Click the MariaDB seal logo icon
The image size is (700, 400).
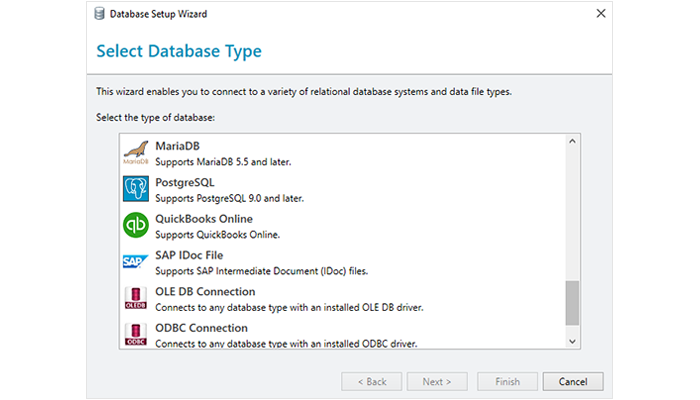[x=135, y=153]
